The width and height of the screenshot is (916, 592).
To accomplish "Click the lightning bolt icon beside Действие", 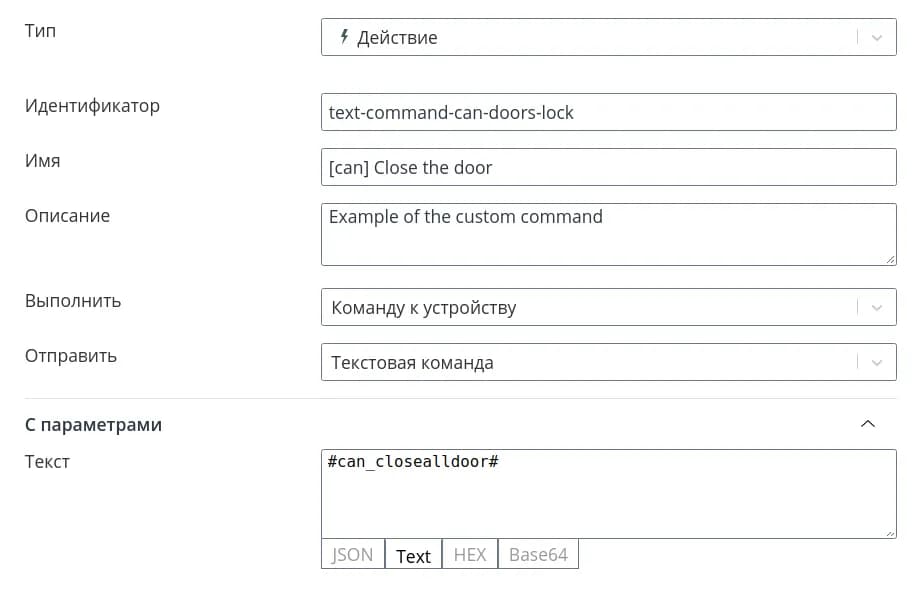I will click(345, 37).
